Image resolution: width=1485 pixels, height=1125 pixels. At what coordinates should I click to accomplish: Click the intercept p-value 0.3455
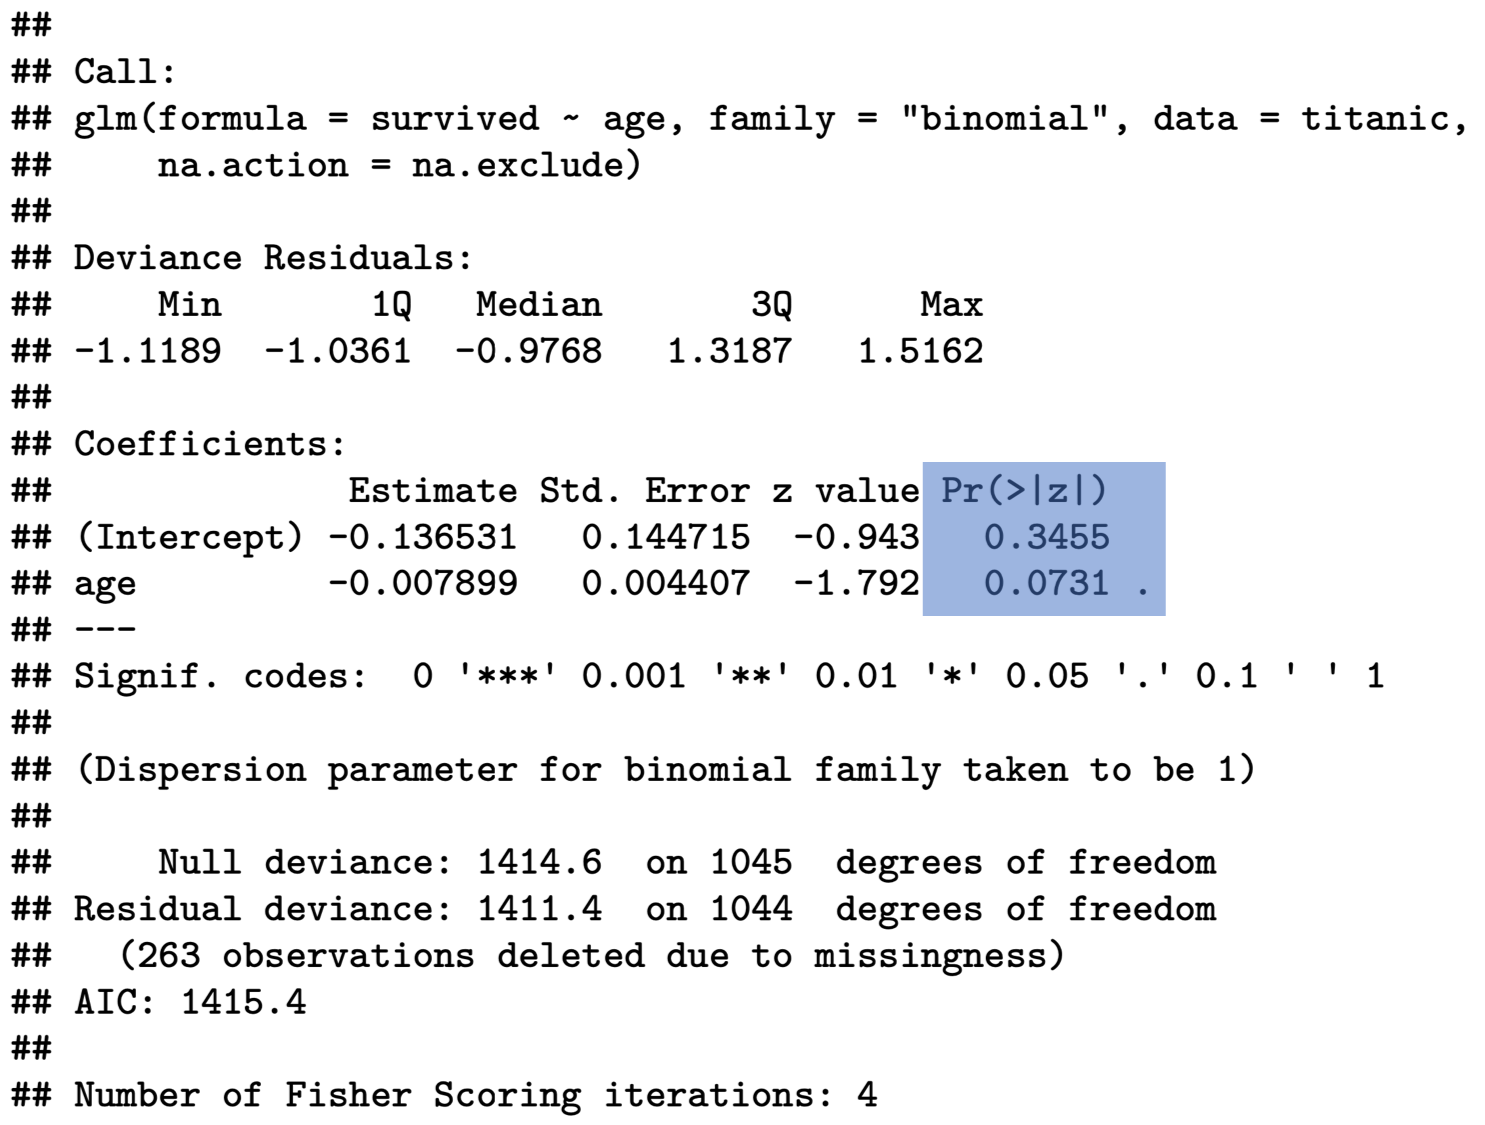point(1046,538)
